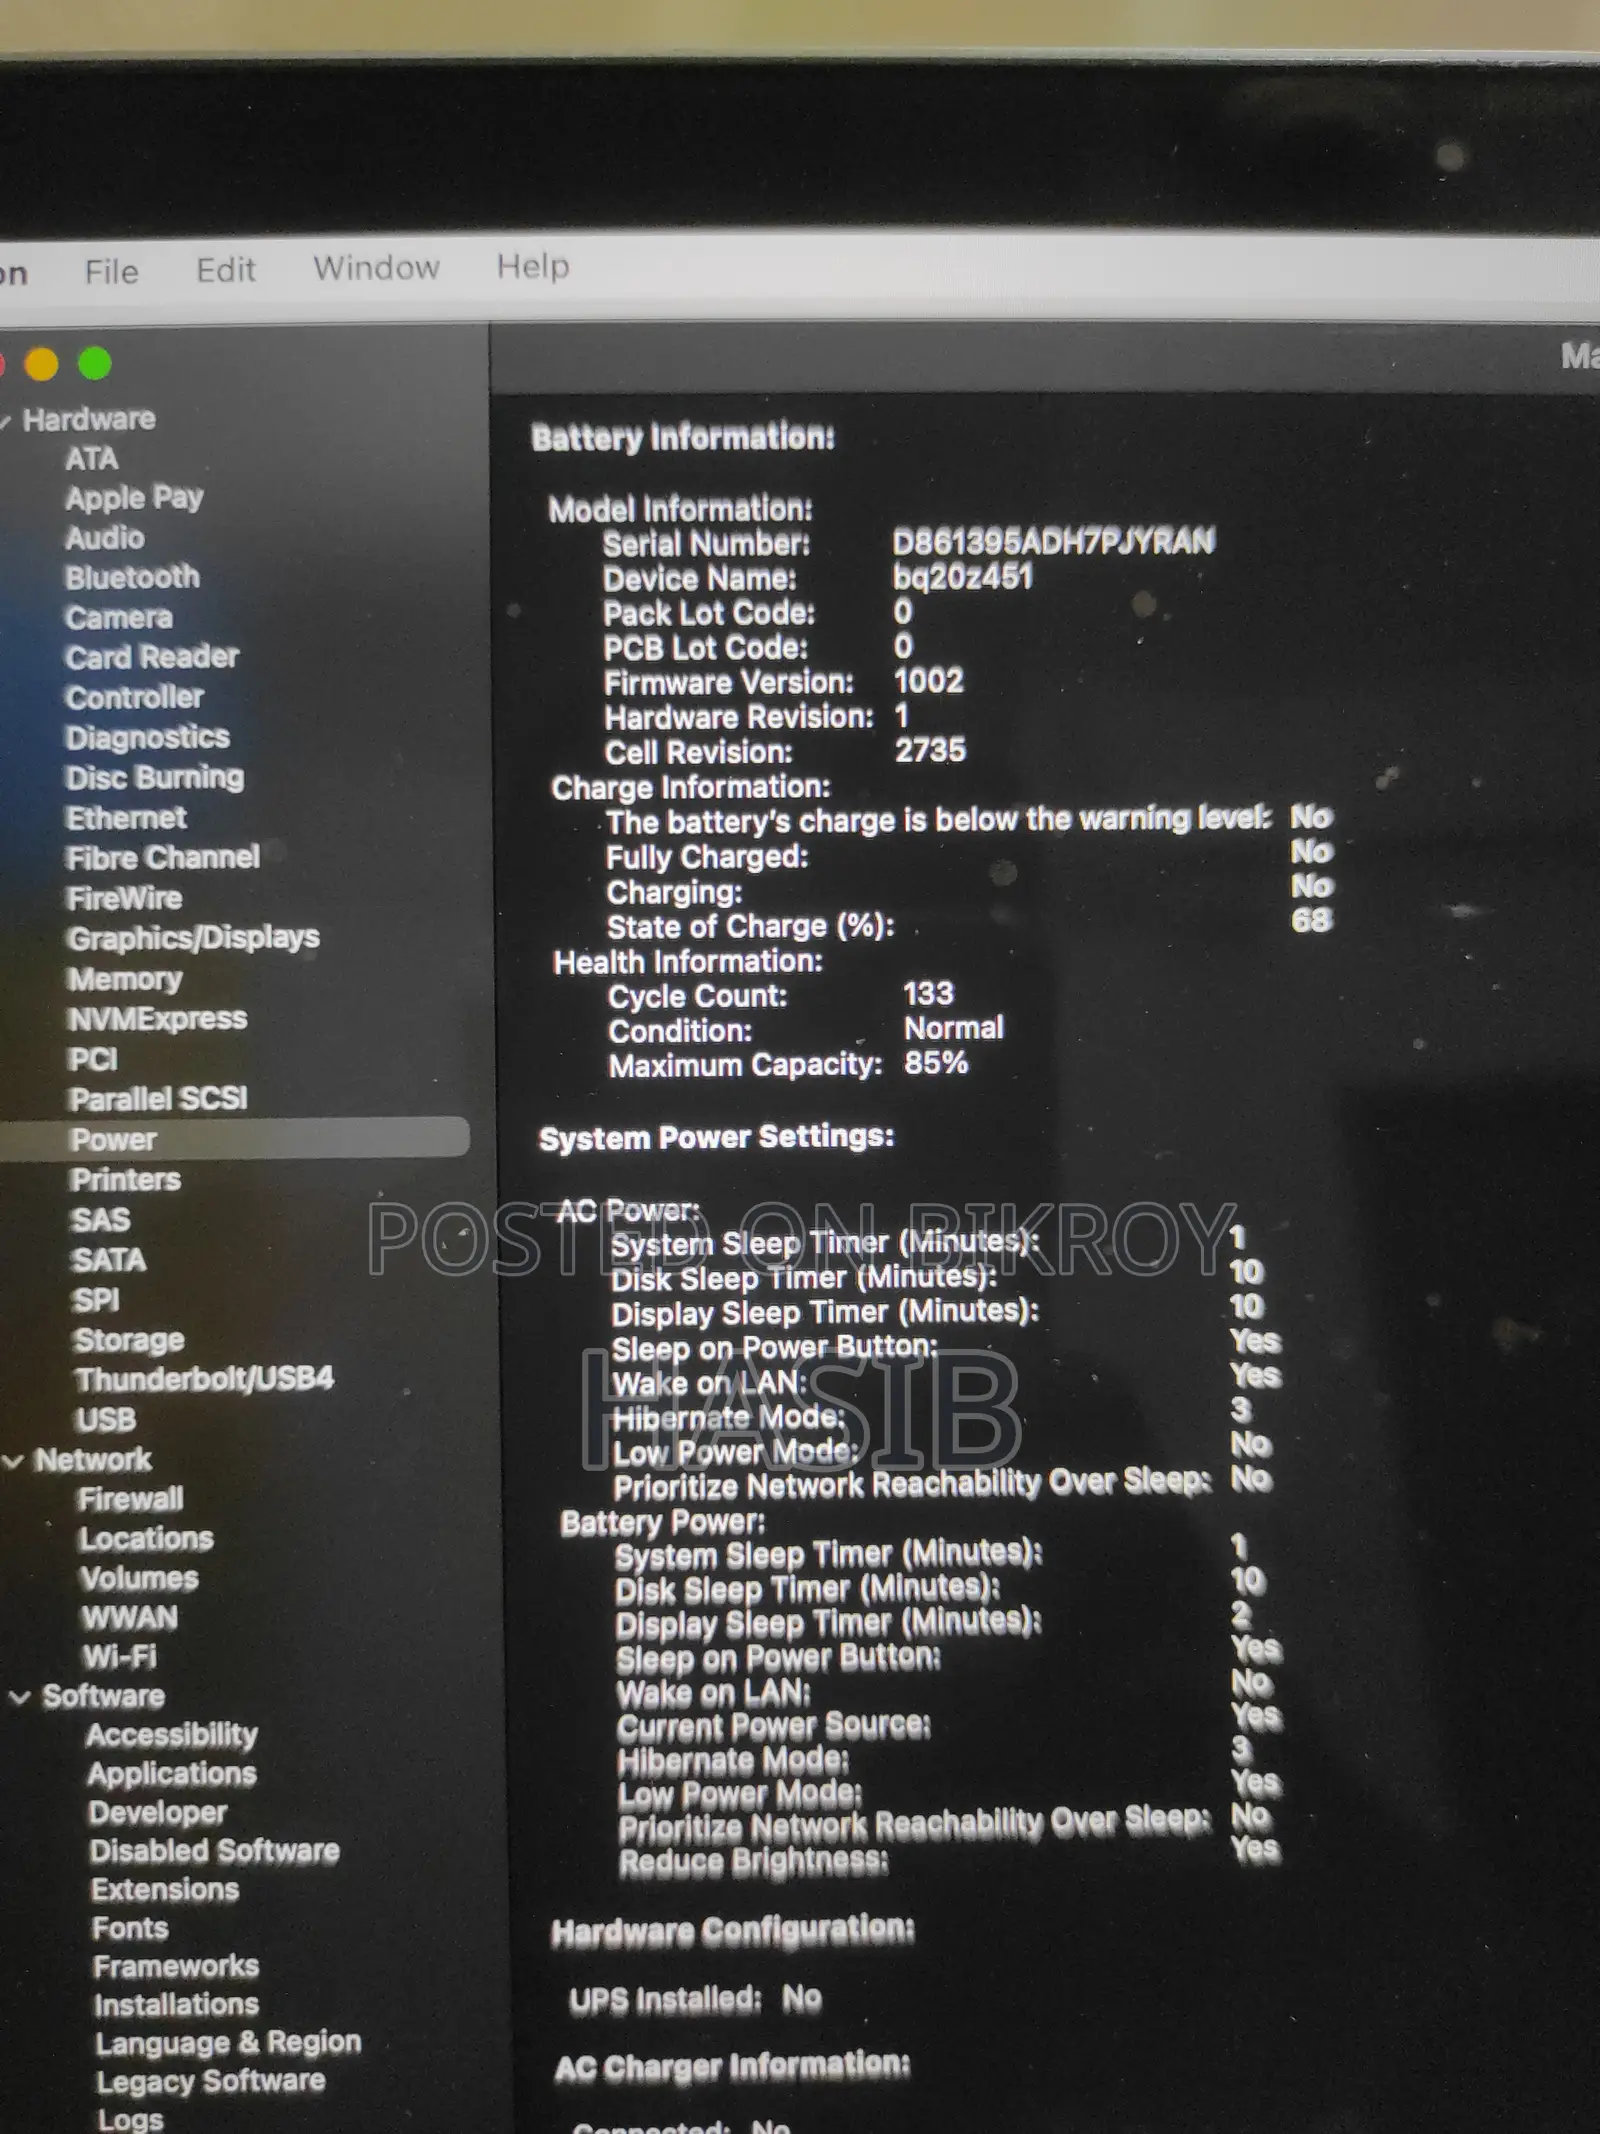Select Card Reader in the sidebar
This screenshot has height=2134, width=1600.
[152, 657]
